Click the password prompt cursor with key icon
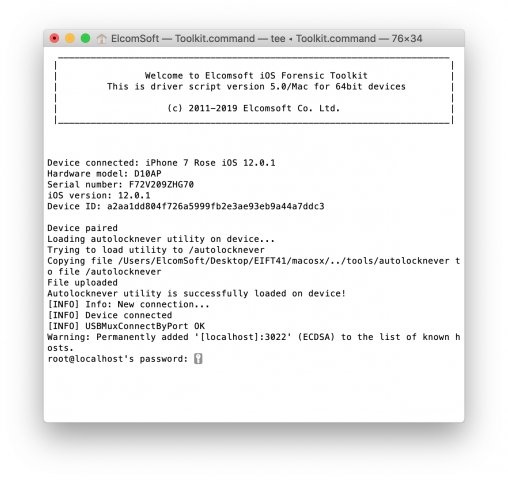Screen dimensions: 508x480 click(x=198, y=359)
